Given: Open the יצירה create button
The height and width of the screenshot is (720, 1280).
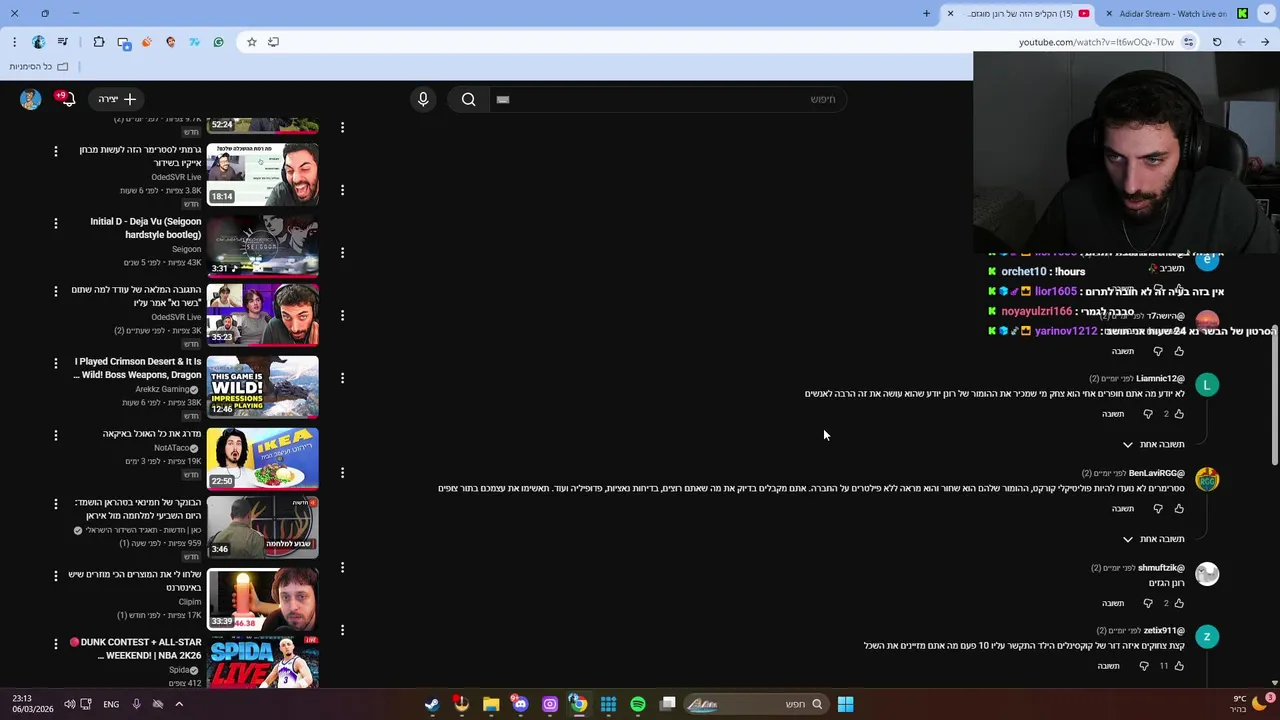Looking at the screenshot, I should [118, 99].
